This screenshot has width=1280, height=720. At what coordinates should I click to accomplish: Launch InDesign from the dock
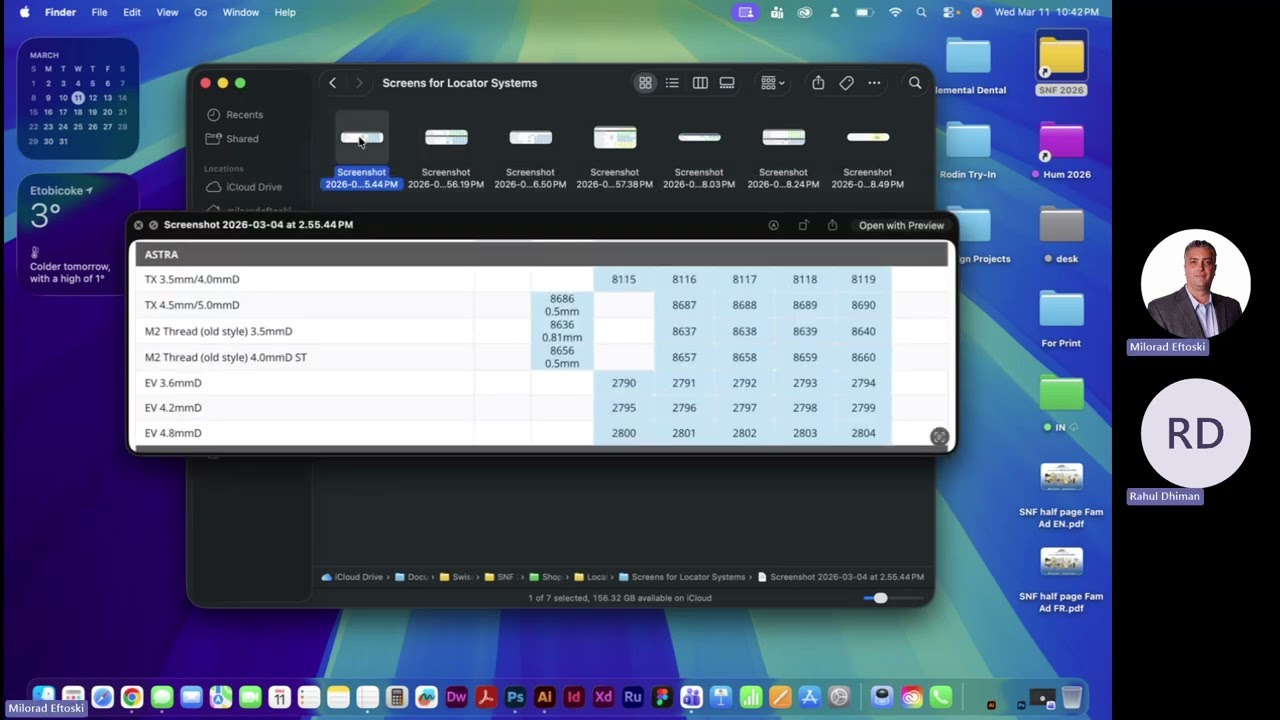tap(574, 697)
